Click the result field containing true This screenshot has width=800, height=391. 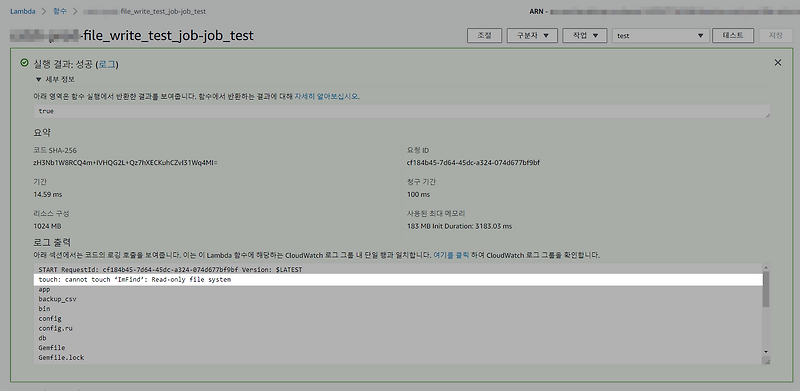(x=402, y=111)
